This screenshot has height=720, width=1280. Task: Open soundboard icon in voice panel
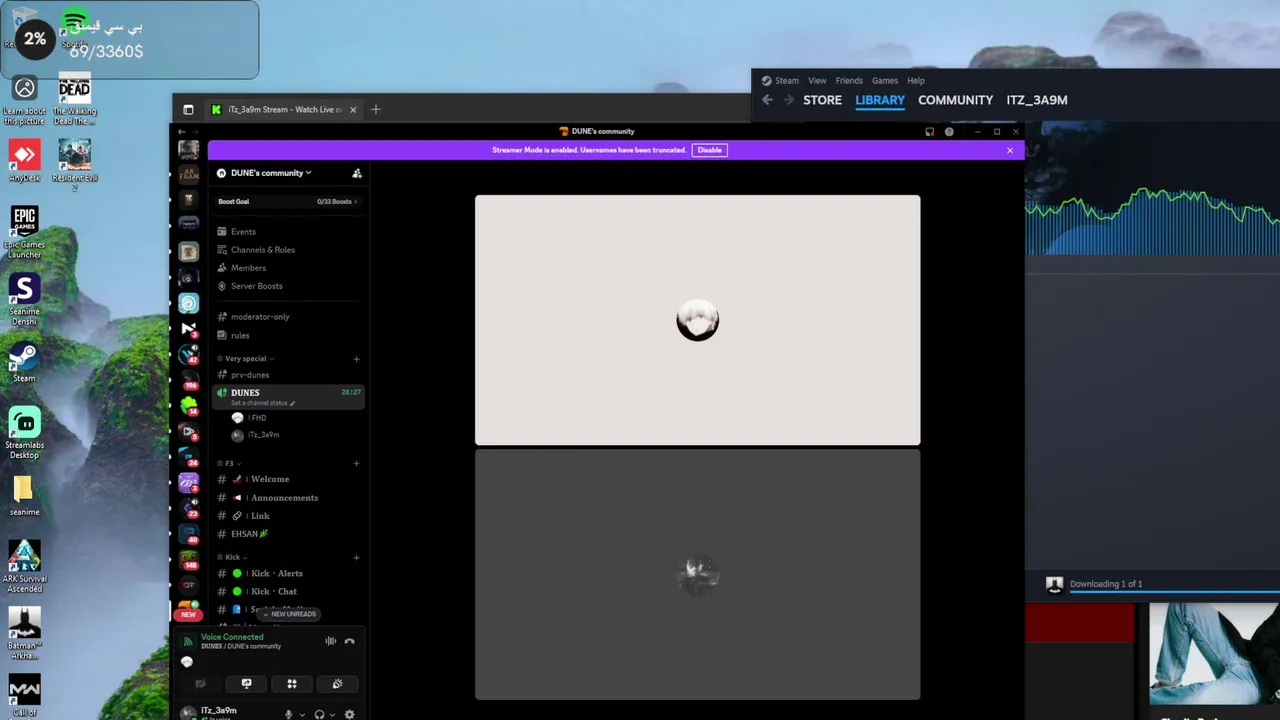pos(337,684)
